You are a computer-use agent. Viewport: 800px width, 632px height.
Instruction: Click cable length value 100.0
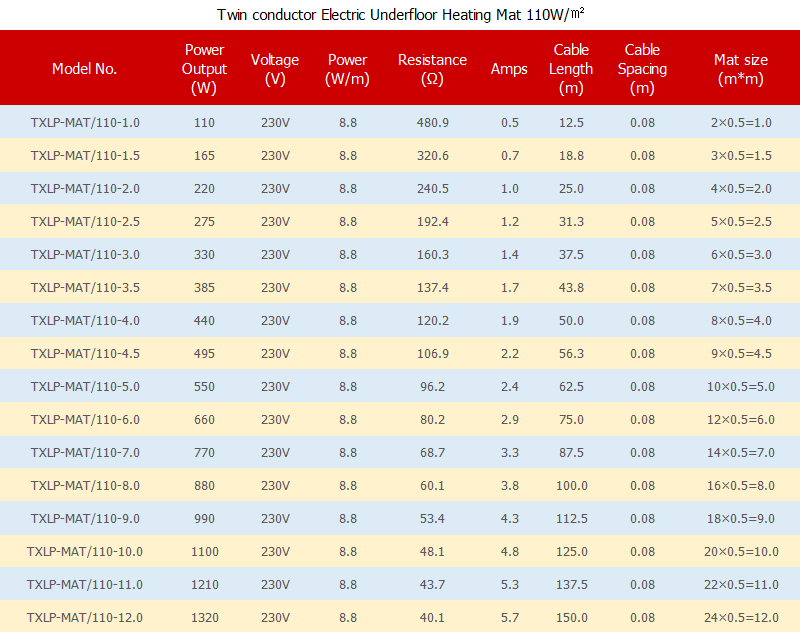point(571,486)
